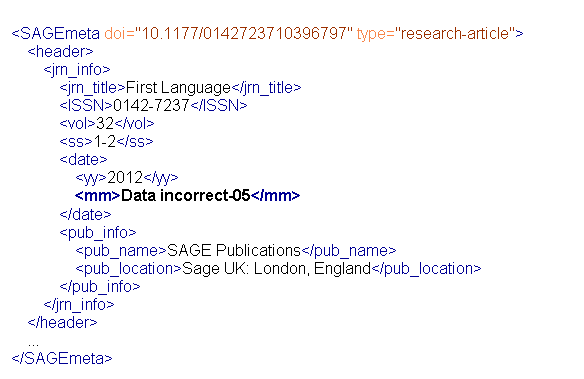Image resolution: width=584 pixels, height=379 pixels.
Task: Select the SAGE Publications publisher name
Action: pos(234,251)
